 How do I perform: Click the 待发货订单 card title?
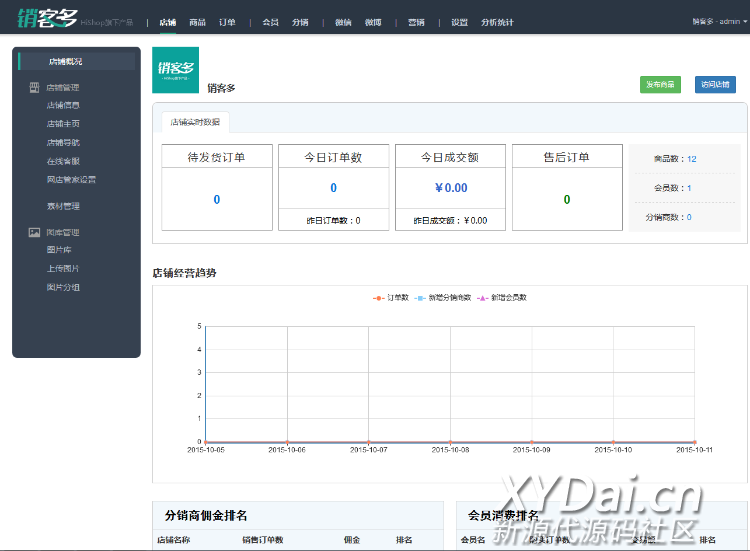pyautogui.click(x=217, y=157)
